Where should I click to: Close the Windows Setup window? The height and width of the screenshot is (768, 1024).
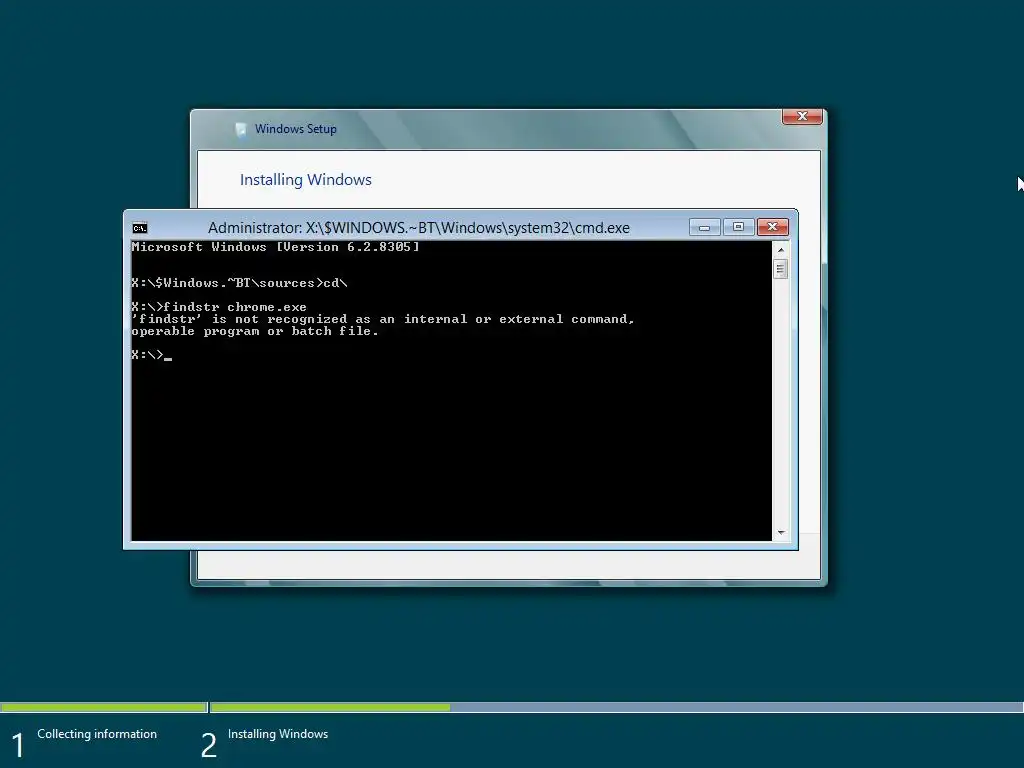(x=803, y=116)
